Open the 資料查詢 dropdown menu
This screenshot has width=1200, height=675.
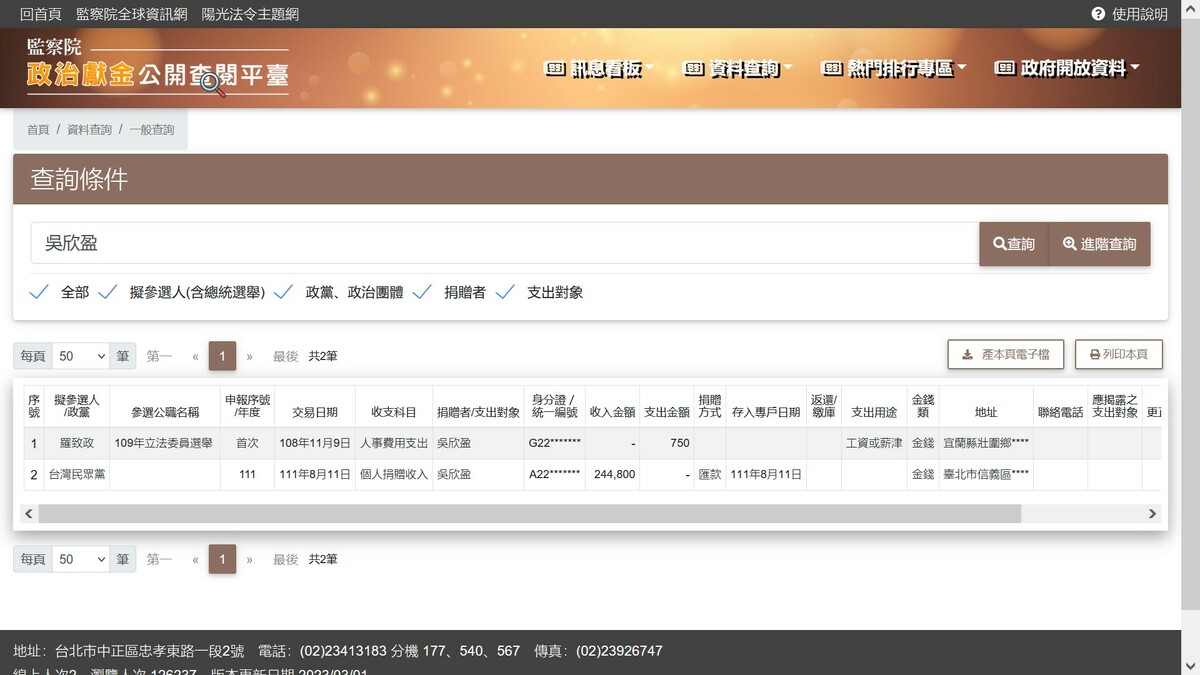pos(737,68)
